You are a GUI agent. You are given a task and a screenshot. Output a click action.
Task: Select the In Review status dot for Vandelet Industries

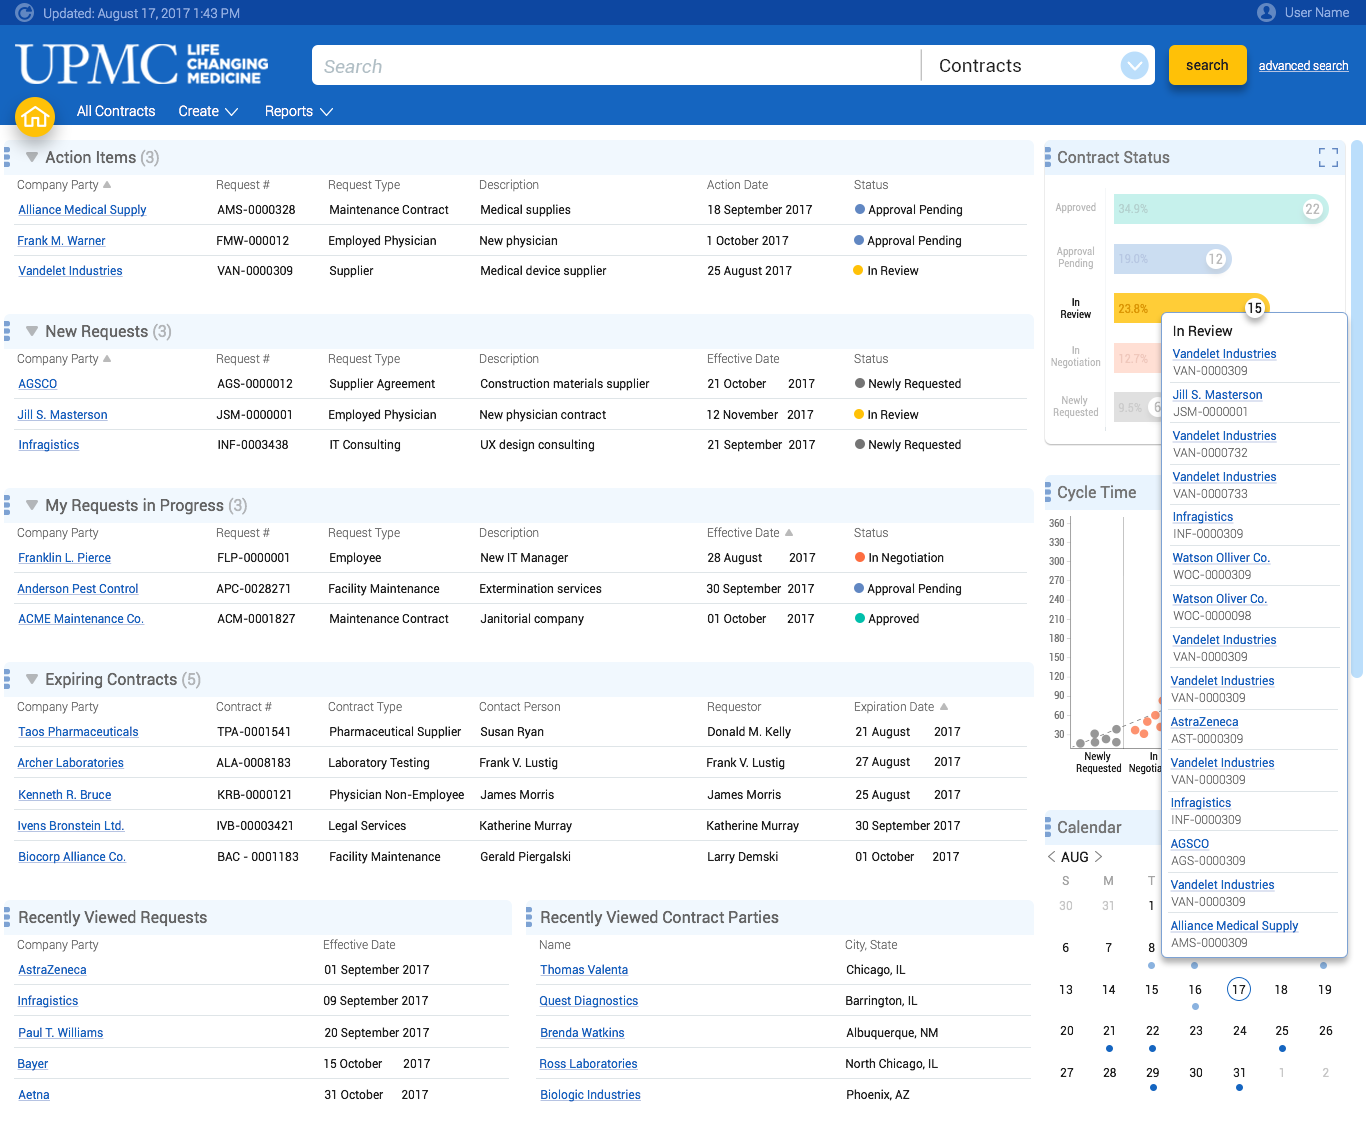click(x=859, y=270)
